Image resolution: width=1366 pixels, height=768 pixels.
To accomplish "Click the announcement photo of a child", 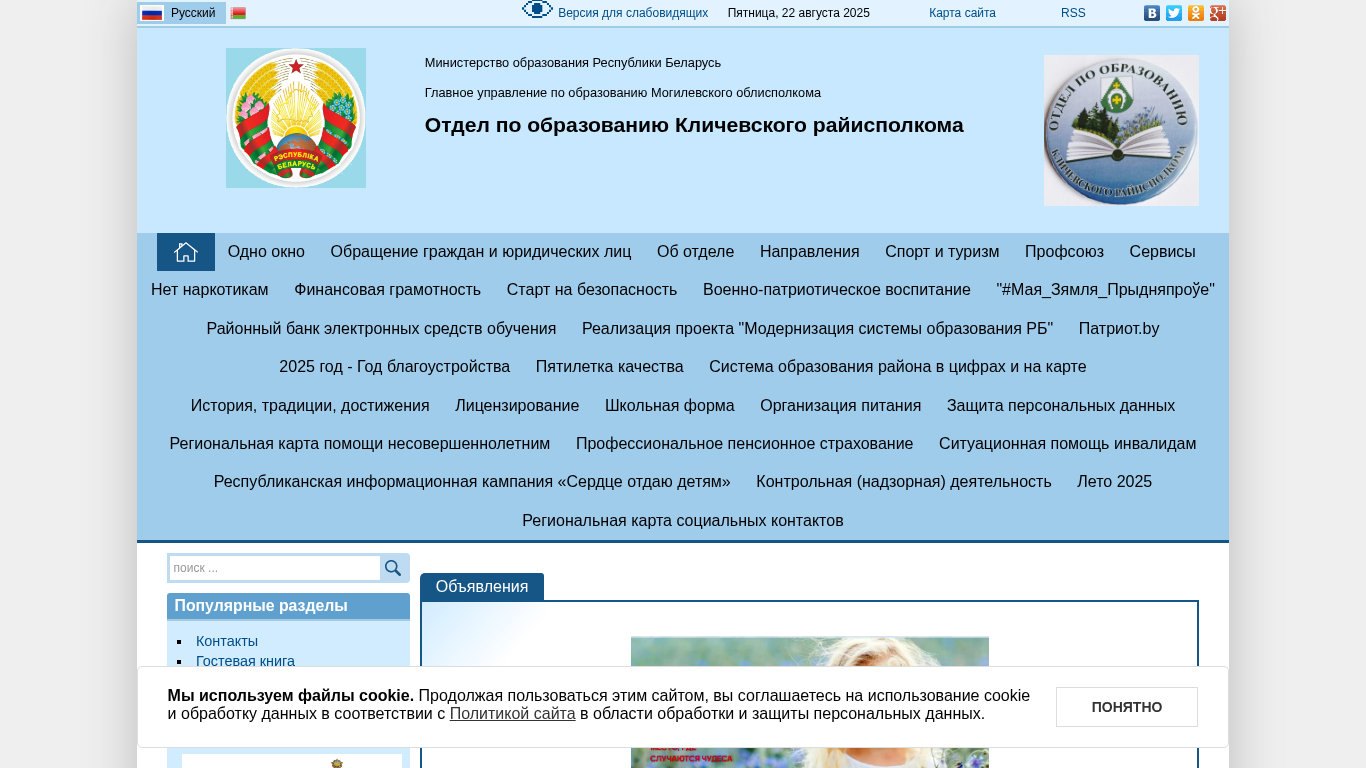I will pos(810,702).
